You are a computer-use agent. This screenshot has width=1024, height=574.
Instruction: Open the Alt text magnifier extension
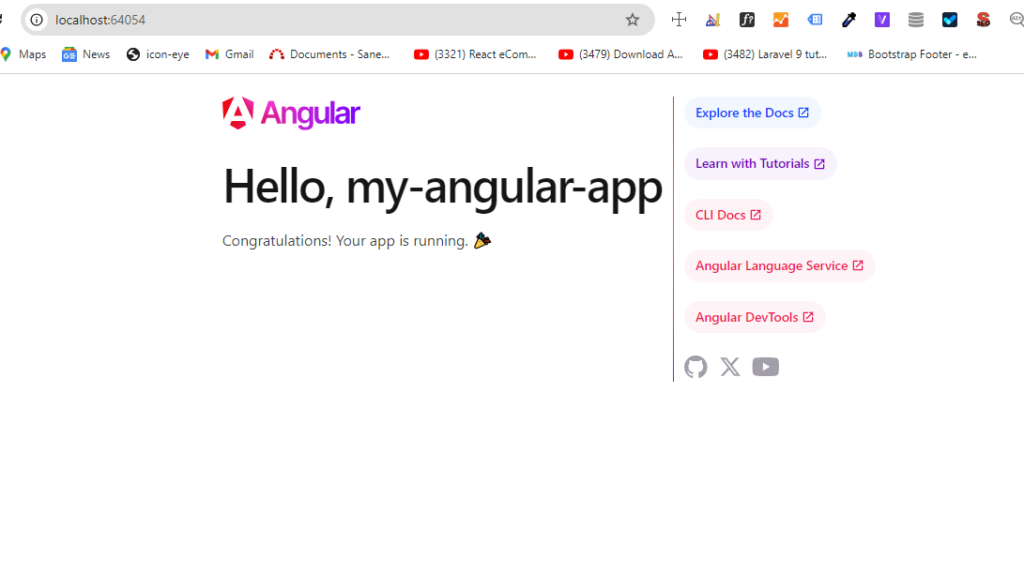click(x=1016, y=20)
